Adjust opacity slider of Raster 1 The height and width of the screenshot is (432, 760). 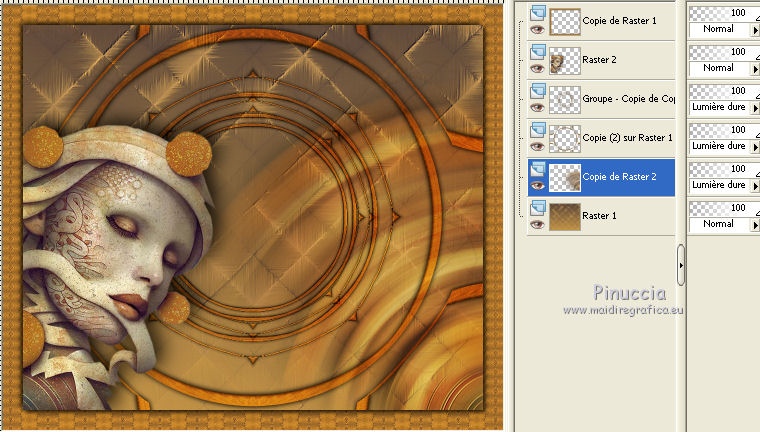[724, 208]
